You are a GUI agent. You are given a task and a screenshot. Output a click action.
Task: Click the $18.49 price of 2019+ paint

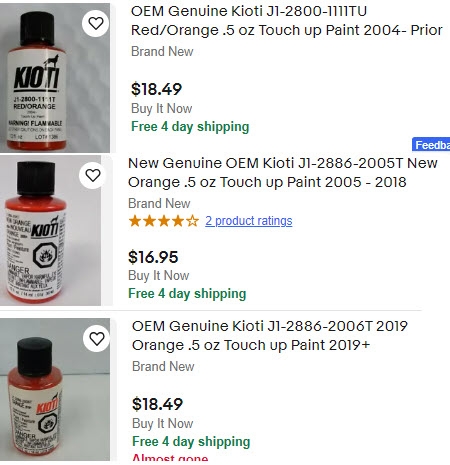click(x=157, y=404)
